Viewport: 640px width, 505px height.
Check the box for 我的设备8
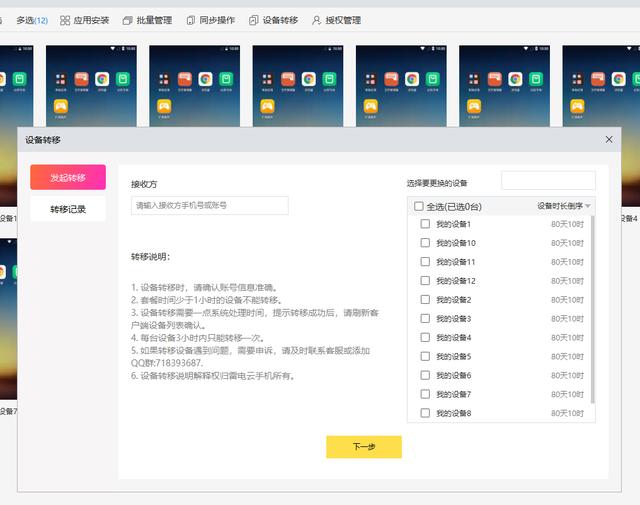click(x=425, y=413)
